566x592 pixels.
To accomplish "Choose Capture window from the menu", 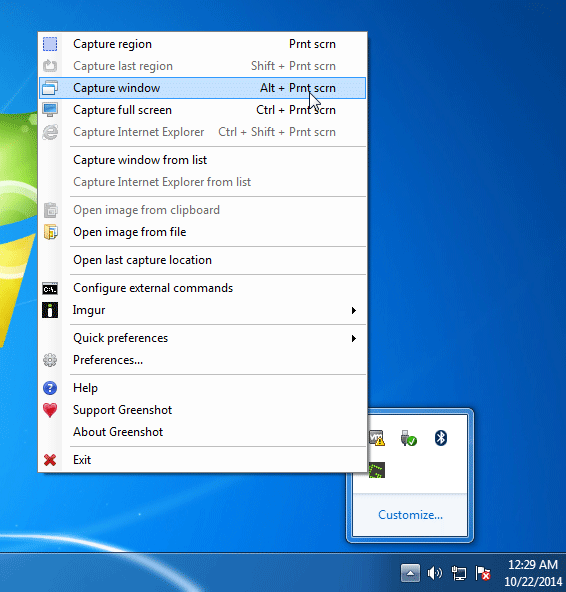I will [202, 88].
